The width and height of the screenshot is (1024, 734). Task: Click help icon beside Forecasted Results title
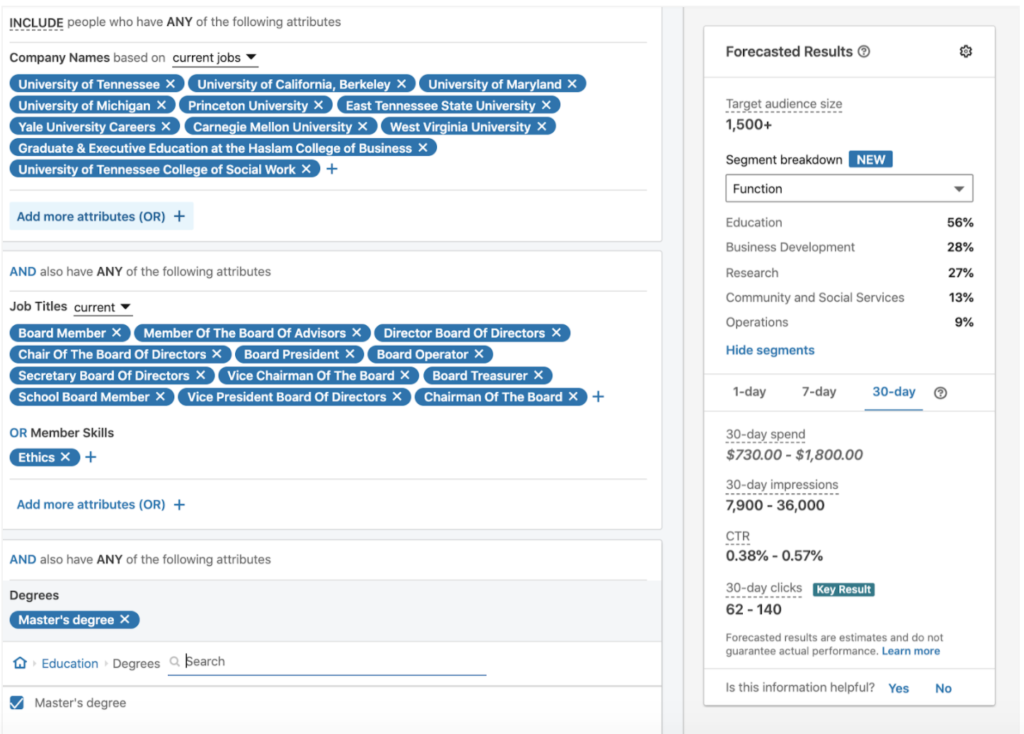864,52
